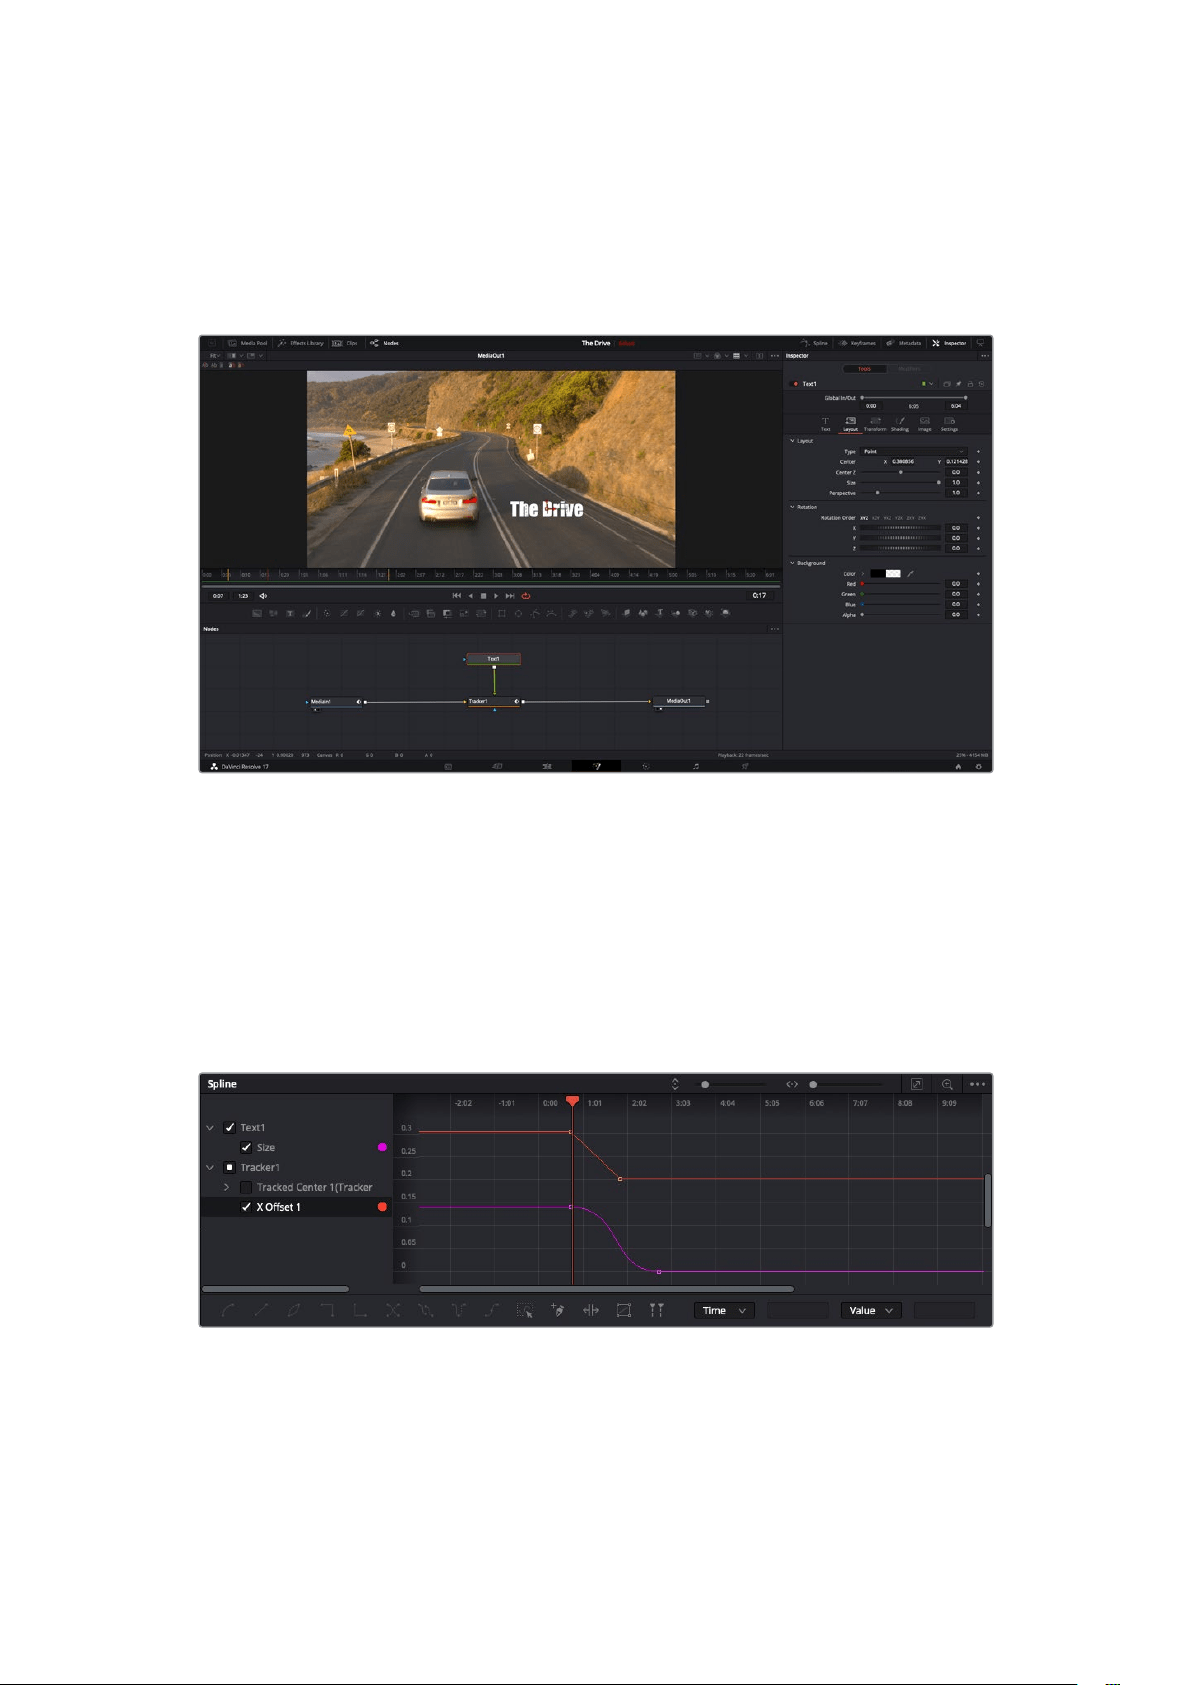Image resolution: width=1192 pixels, height=1685 pixels.
Task: Click the Time Stretch spline tool icon
Action: point(591,1311)
